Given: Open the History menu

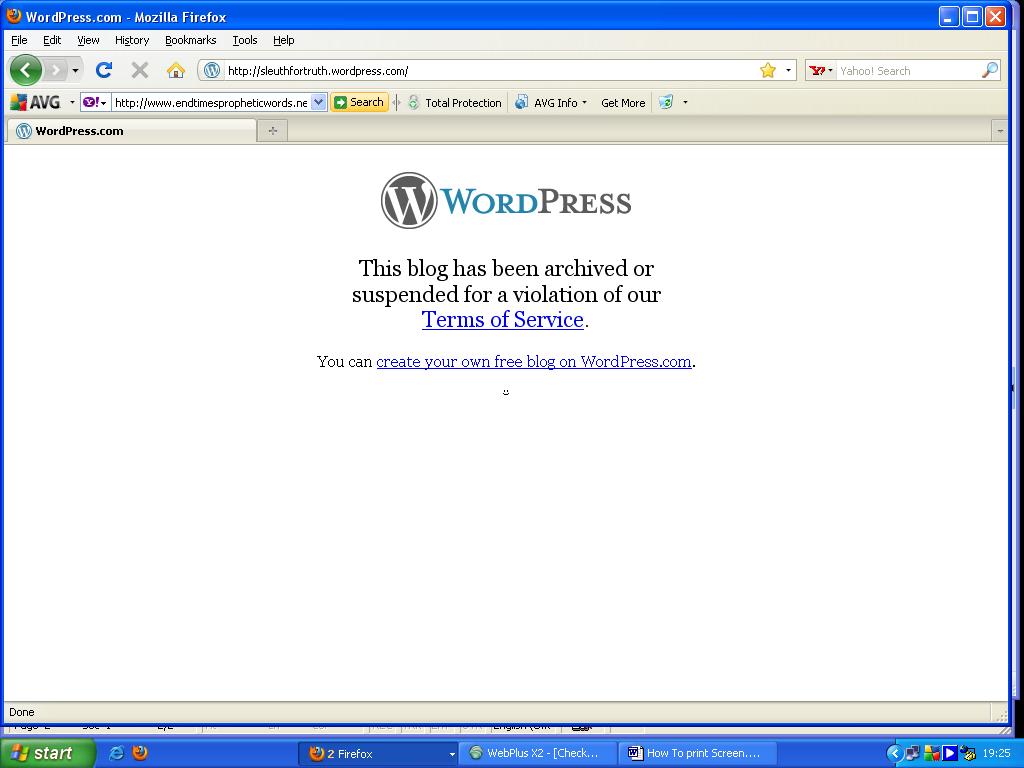Looking at the screenshot, I should click(x=132, y=40).
